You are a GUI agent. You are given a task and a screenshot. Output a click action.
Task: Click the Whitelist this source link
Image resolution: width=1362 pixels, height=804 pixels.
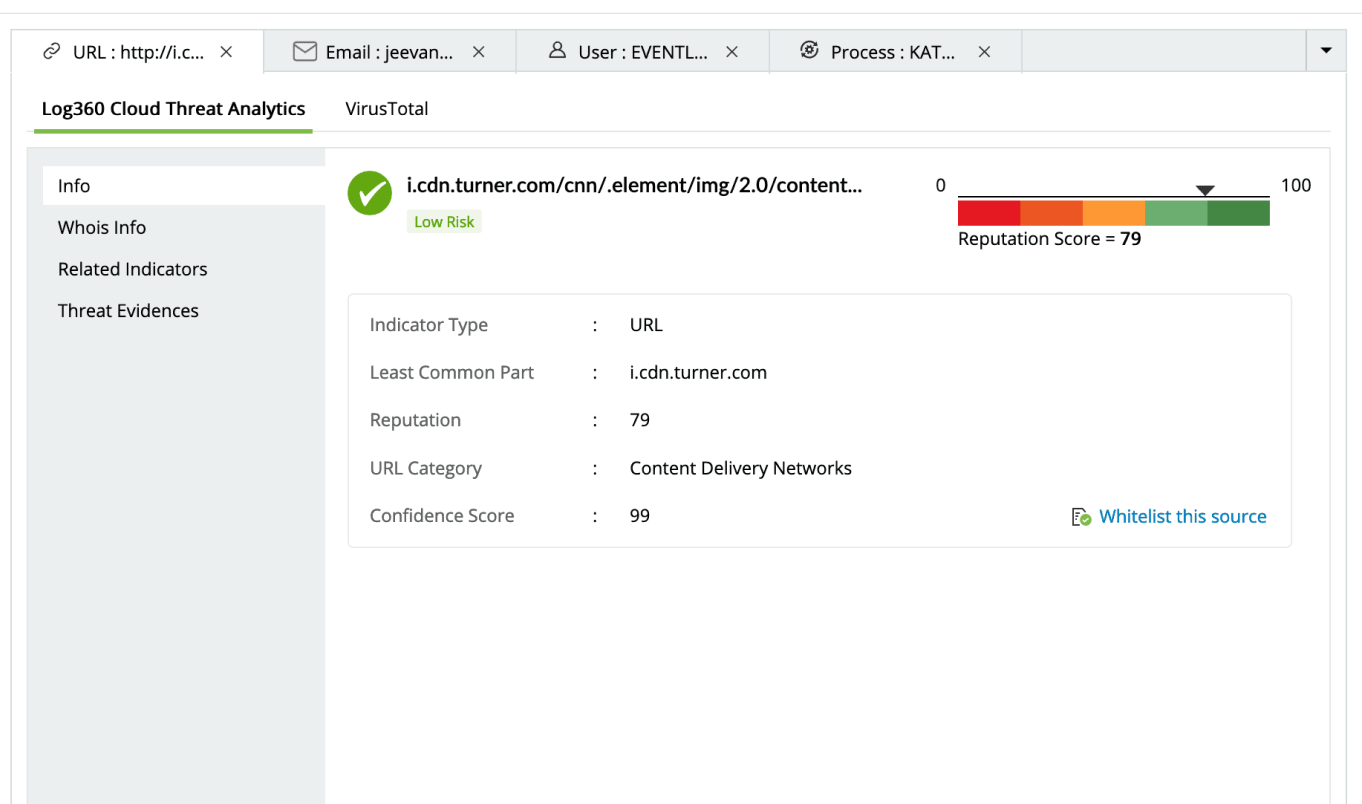coord(1182,516)
